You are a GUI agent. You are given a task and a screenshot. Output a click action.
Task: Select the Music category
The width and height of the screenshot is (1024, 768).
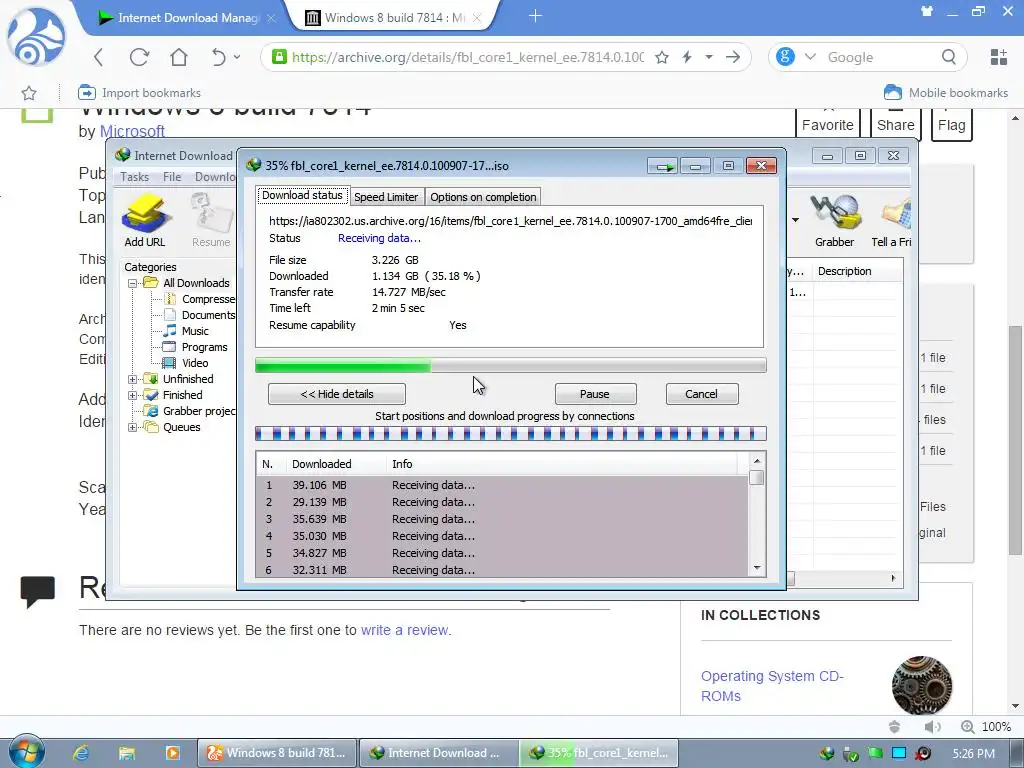pyautogui.click(x=195, y=331)
